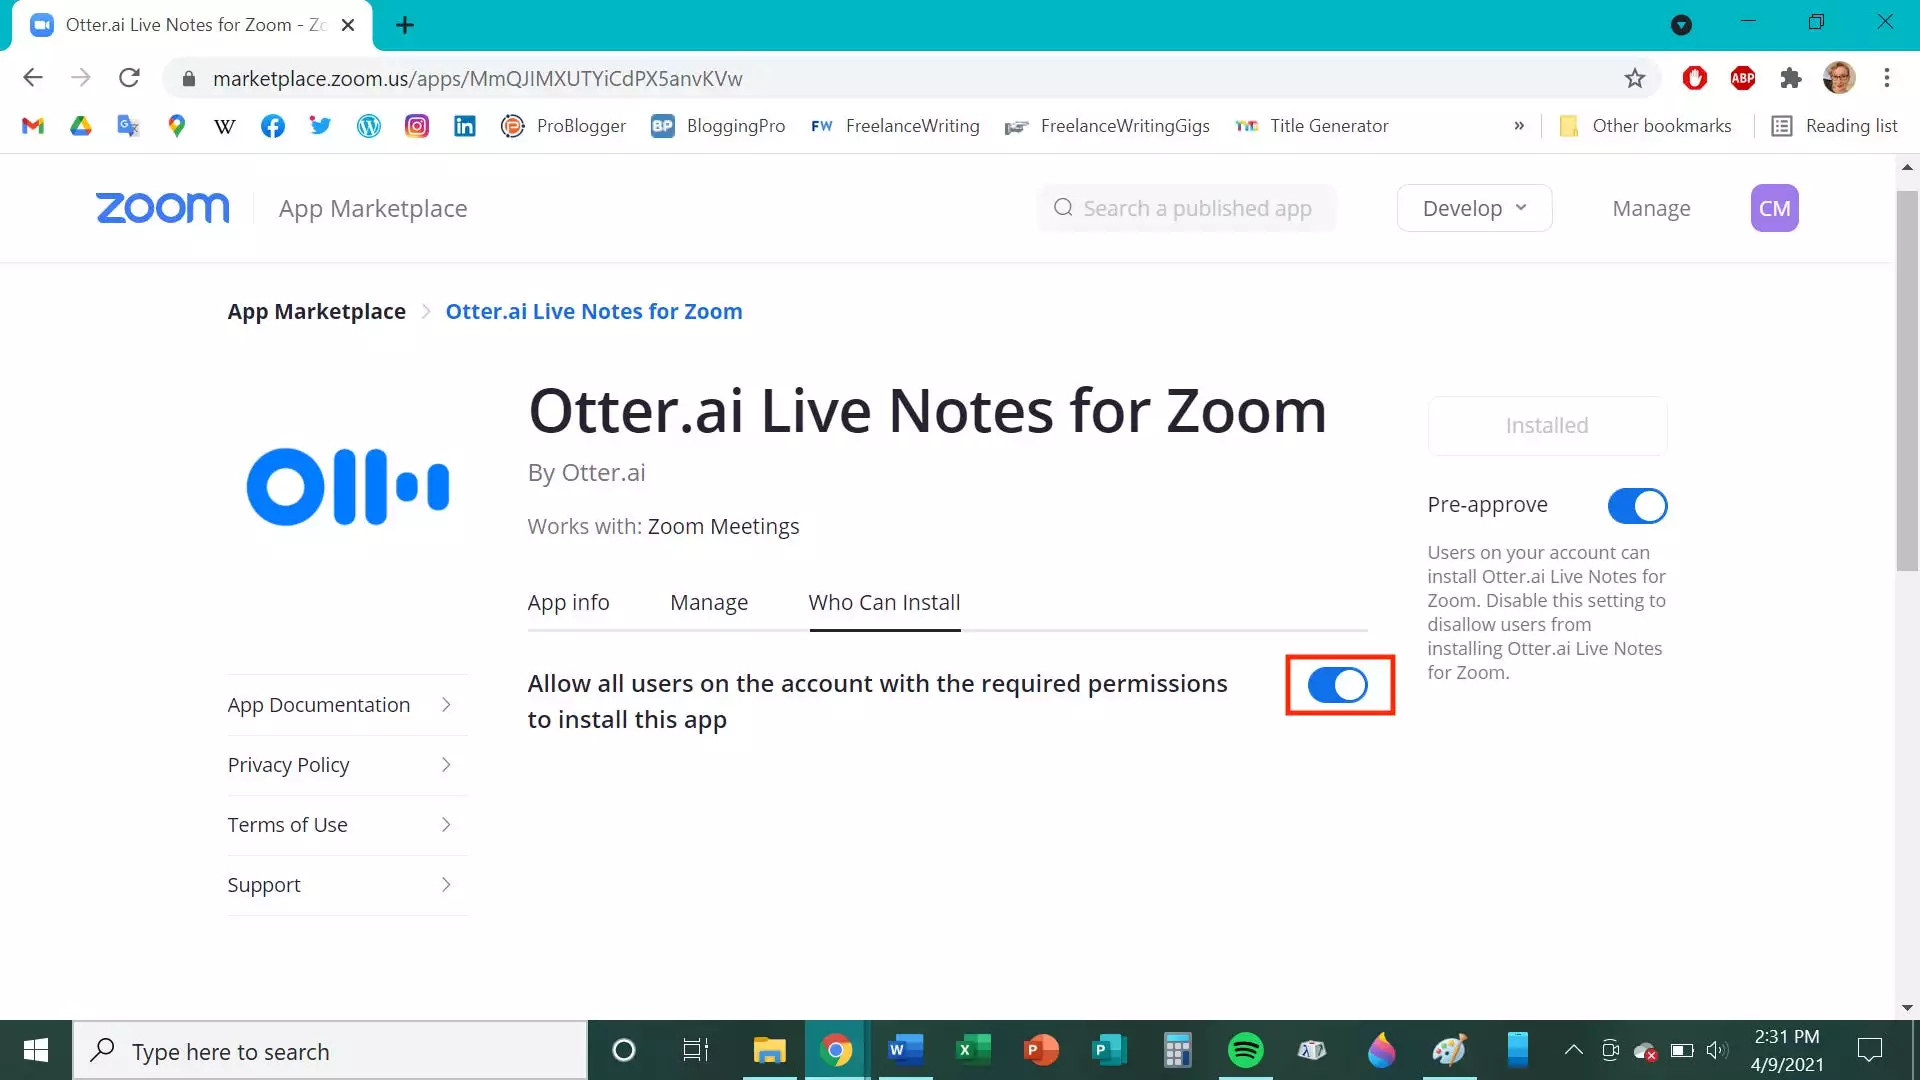The width and height of the screenshot is (1920, 1080).
Task: Expand the Privacy Policy row
Action: point(347,765)
